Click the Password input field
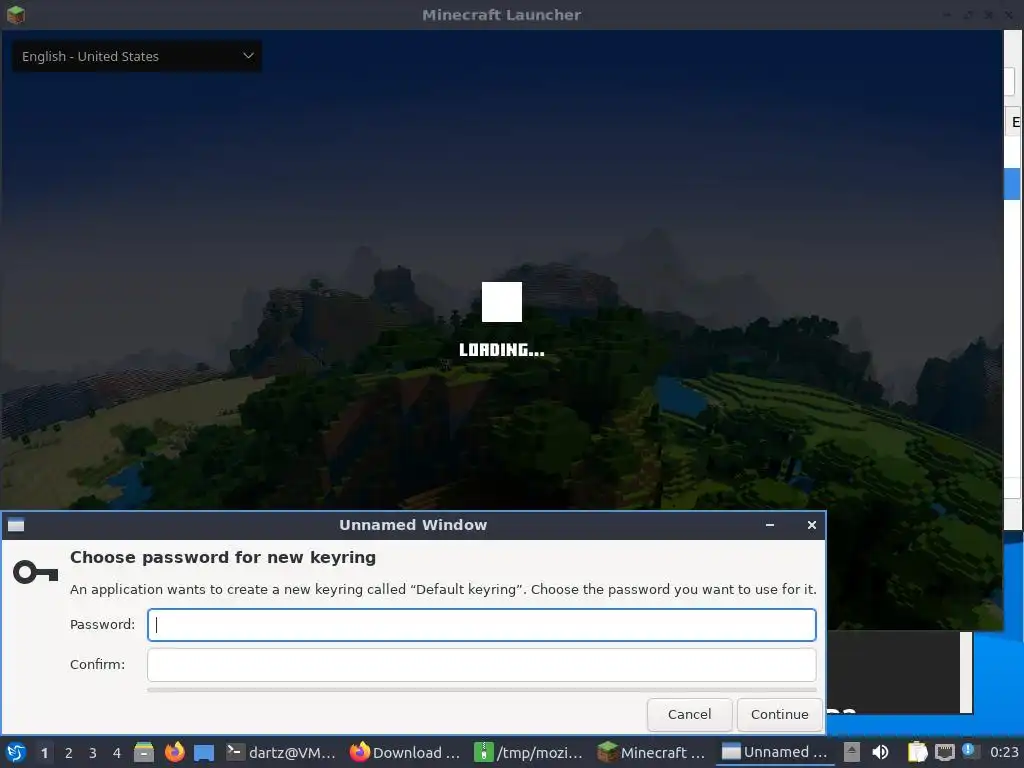Screen dimensions: 1024x768 coord(481,625)
